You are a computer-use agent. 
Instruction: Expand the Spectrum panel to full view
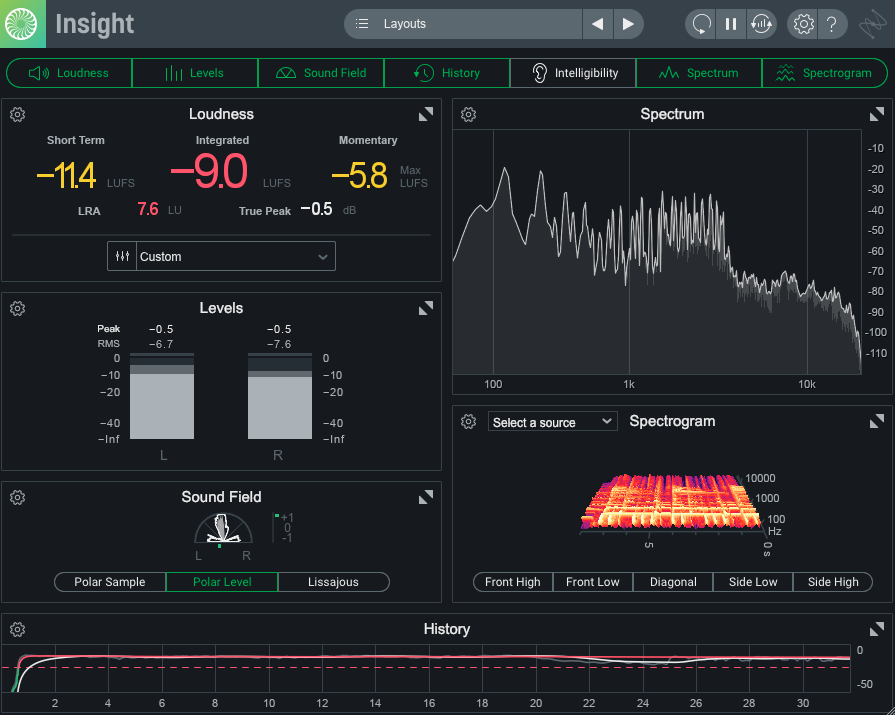click(877, 114)
